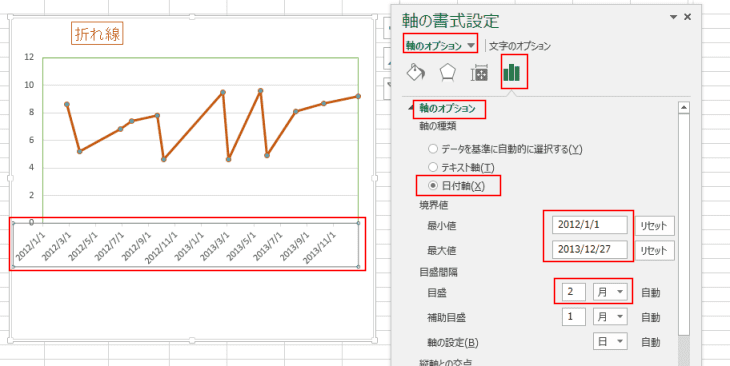The height and width of the screenshot is (366, 730).
Task: Select テキスト軸 radio button
Action: point(433,167)
